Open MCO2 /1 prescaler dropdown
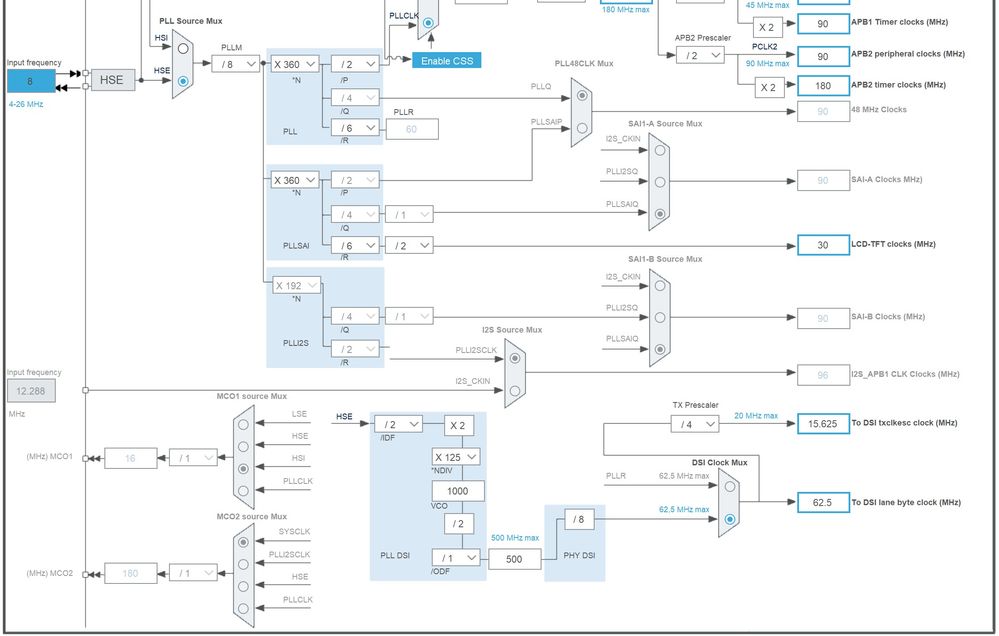 [x=193, y=573]
